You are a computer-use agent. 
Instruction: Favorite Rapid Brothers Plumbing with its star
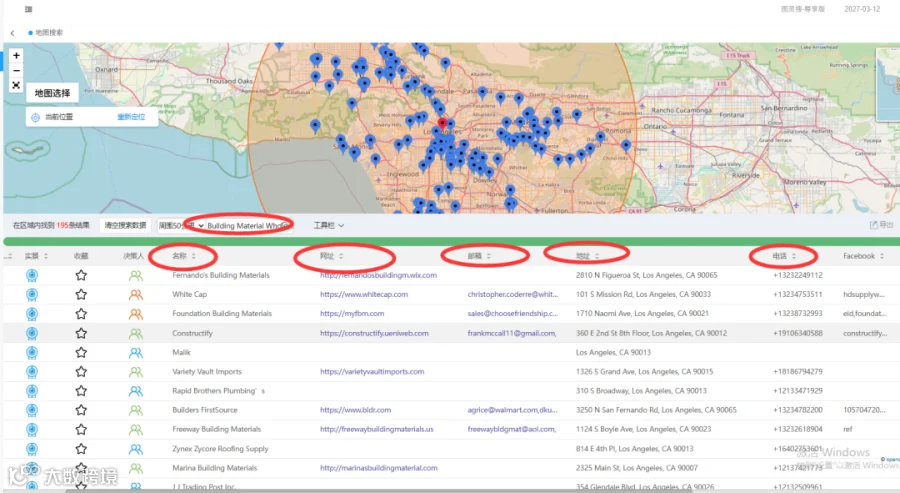point(81,391)
